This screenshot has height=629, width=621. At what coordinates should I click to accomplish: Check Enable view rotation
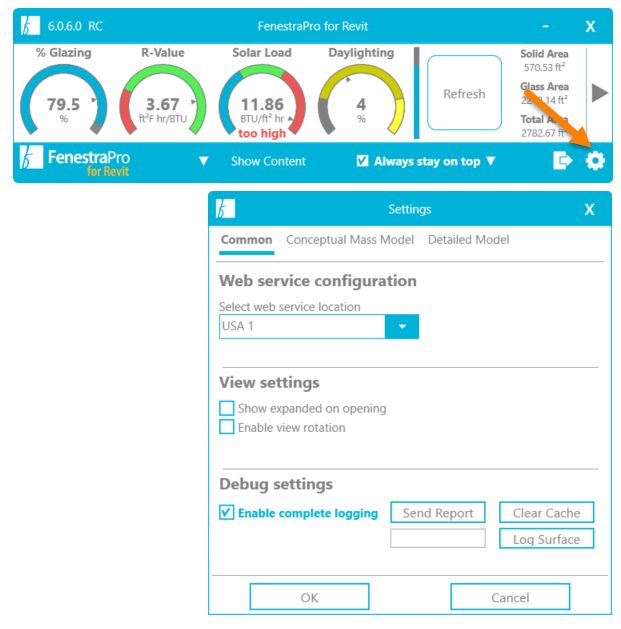[x=227, y=427]
